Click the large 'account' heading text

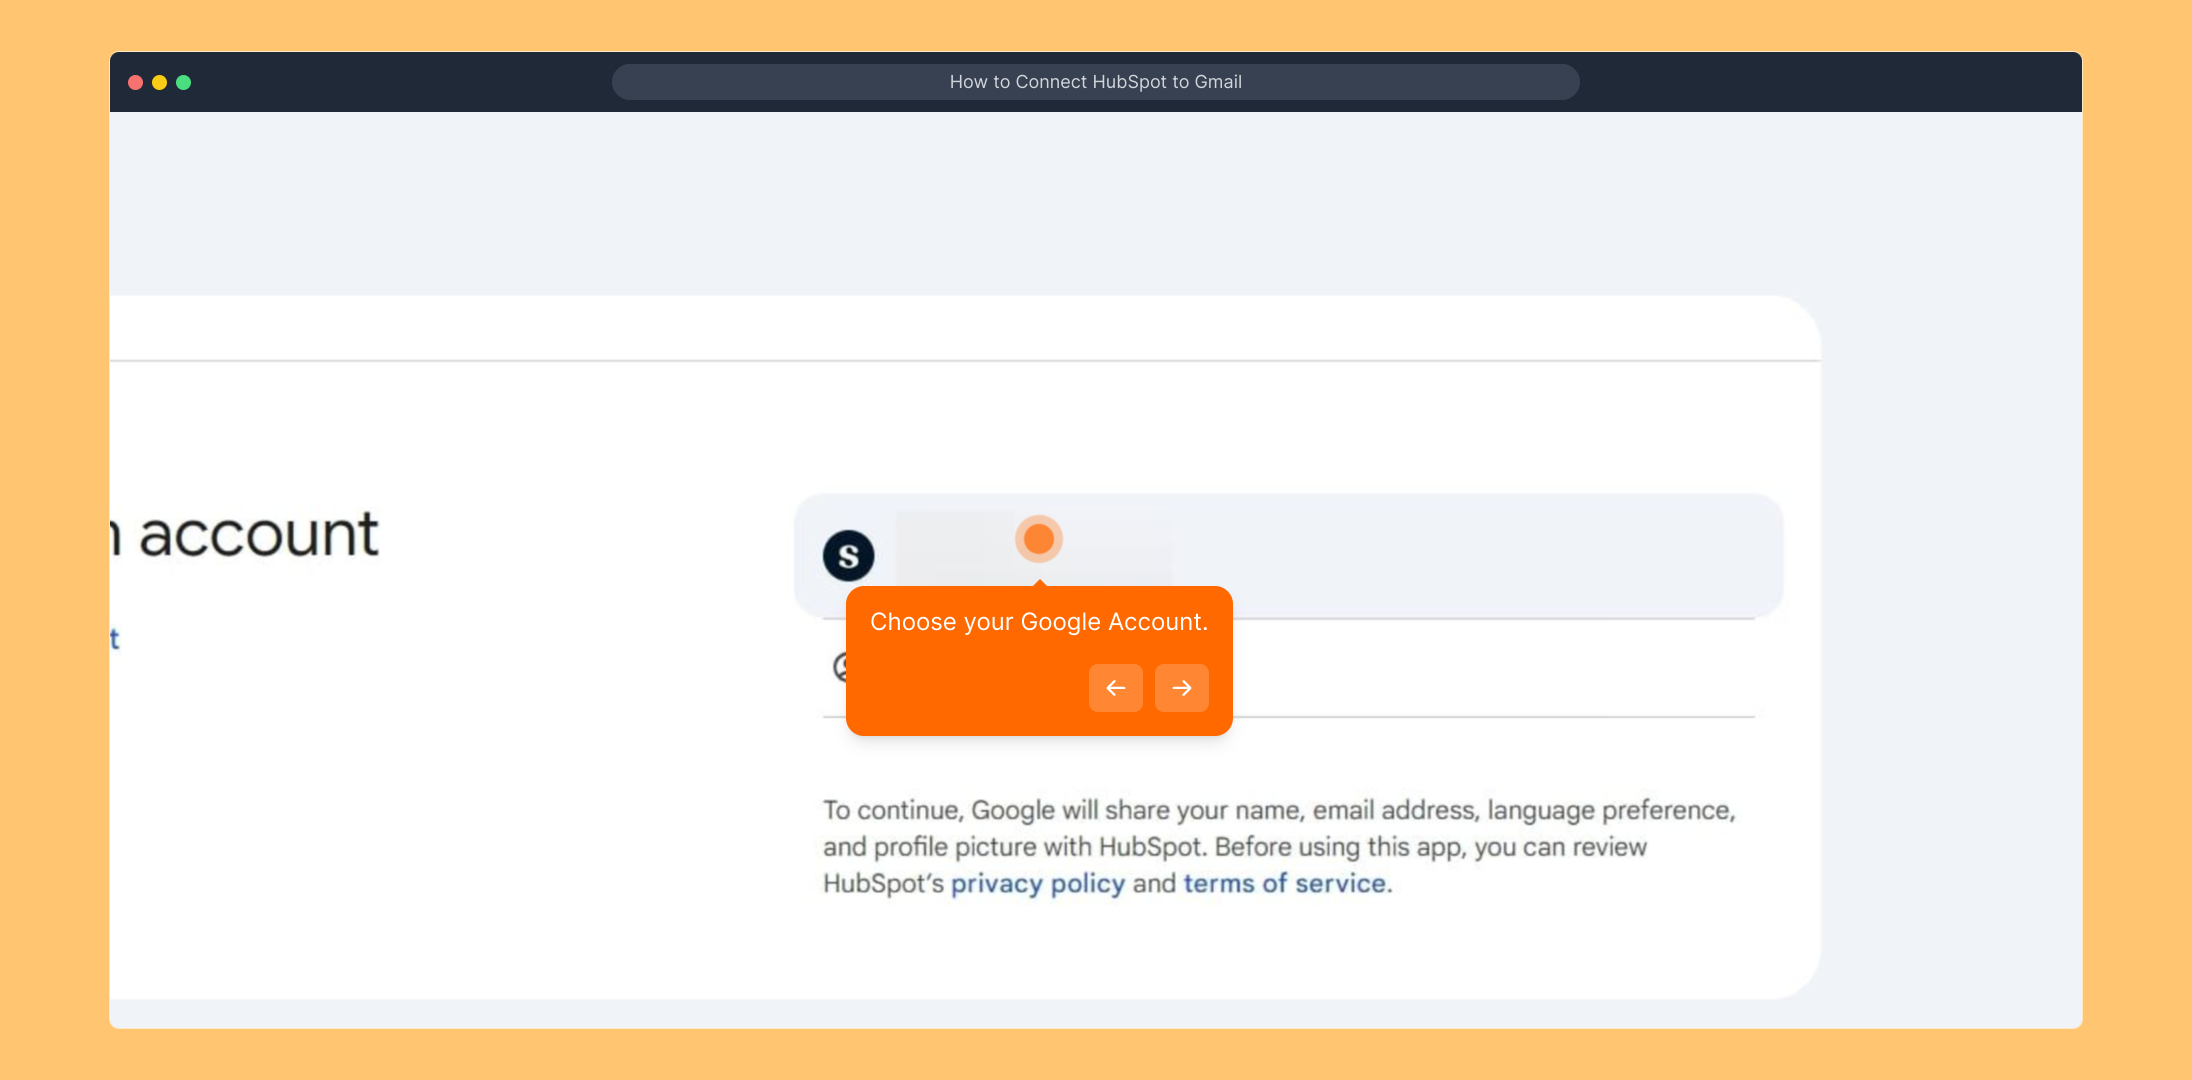click(x=258, y=534)
